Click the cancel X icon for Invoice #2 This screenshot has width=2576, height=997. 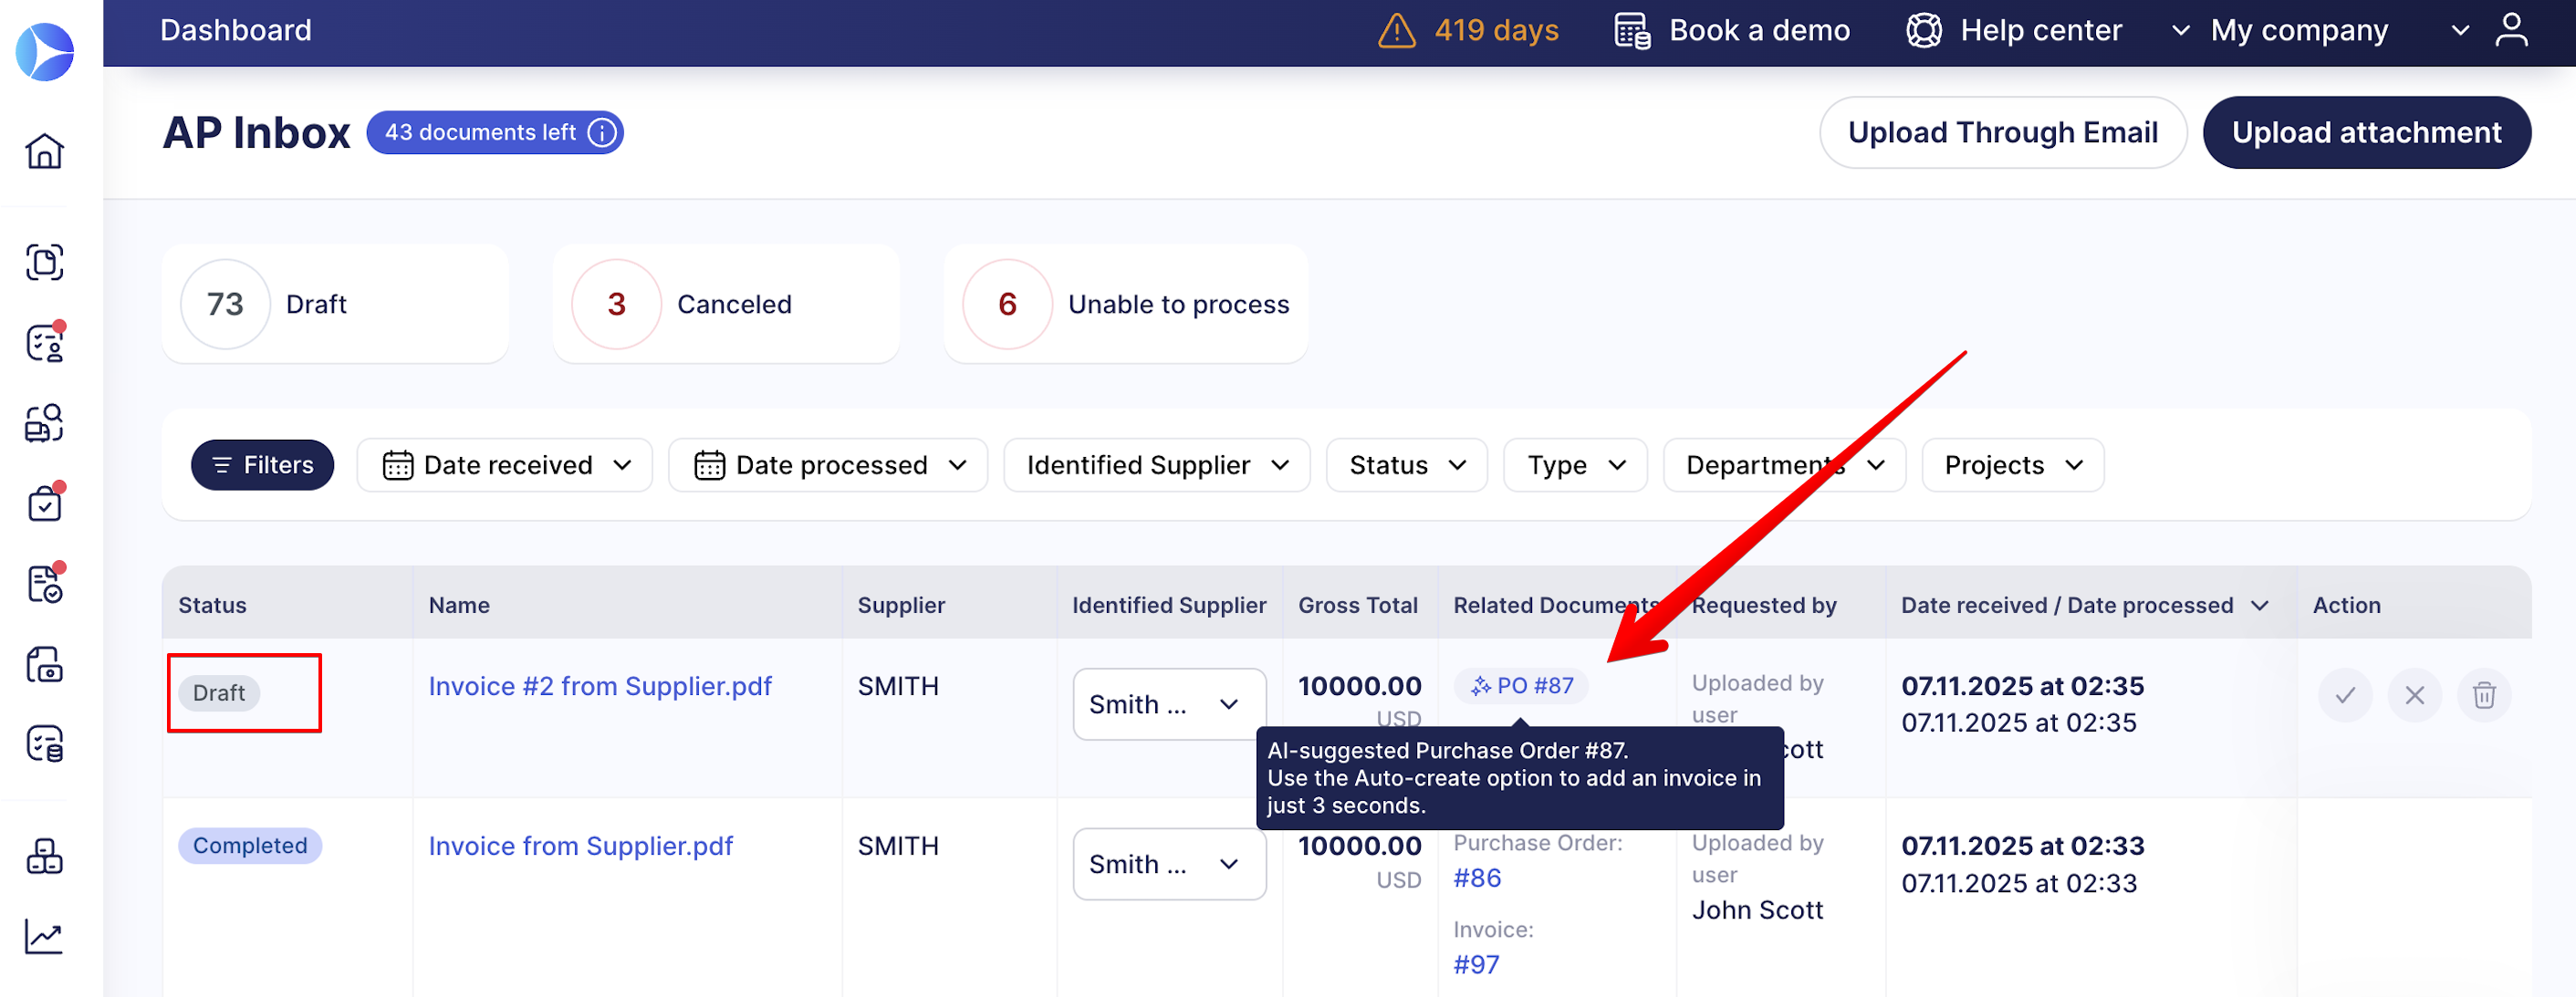click(x=2414, y=695)
